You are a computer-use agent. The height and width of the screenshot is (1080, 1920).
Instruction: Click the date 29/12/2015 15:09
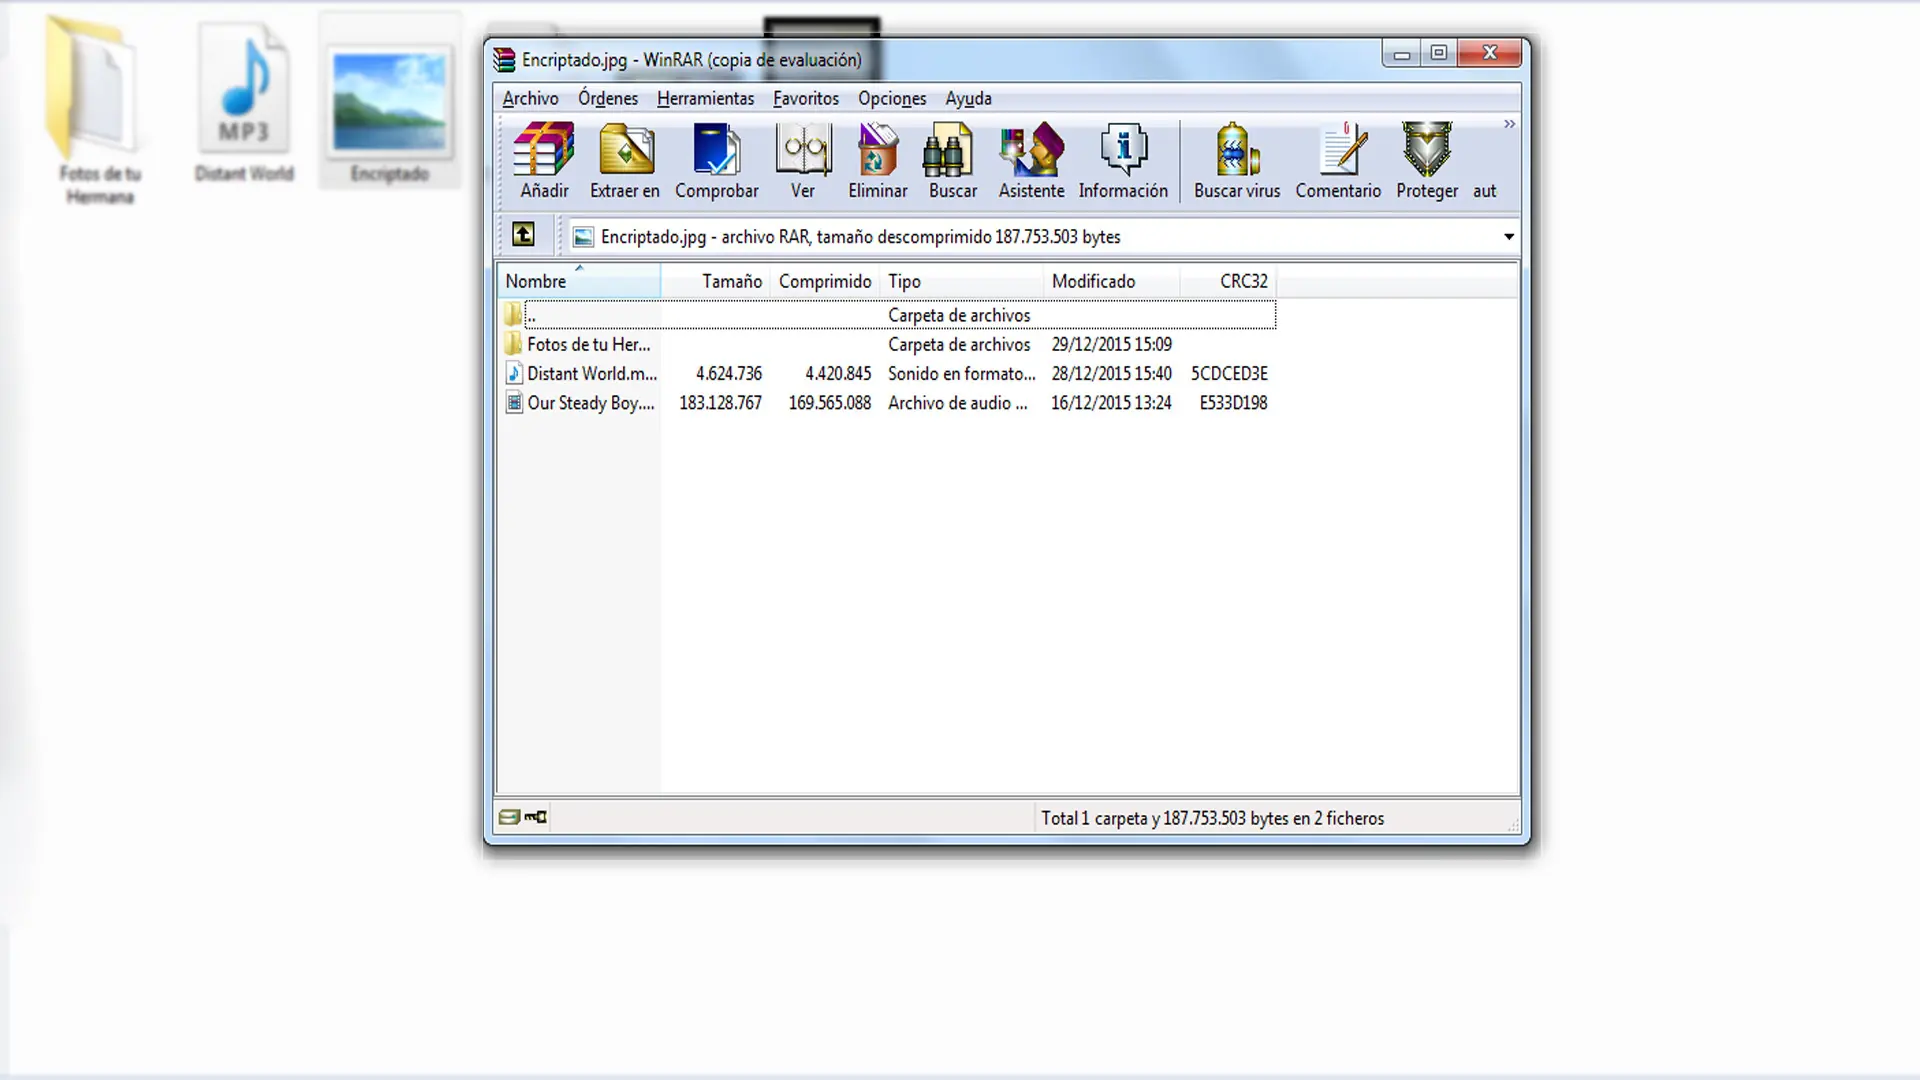pyautogui.click(x=1112, y=344)
